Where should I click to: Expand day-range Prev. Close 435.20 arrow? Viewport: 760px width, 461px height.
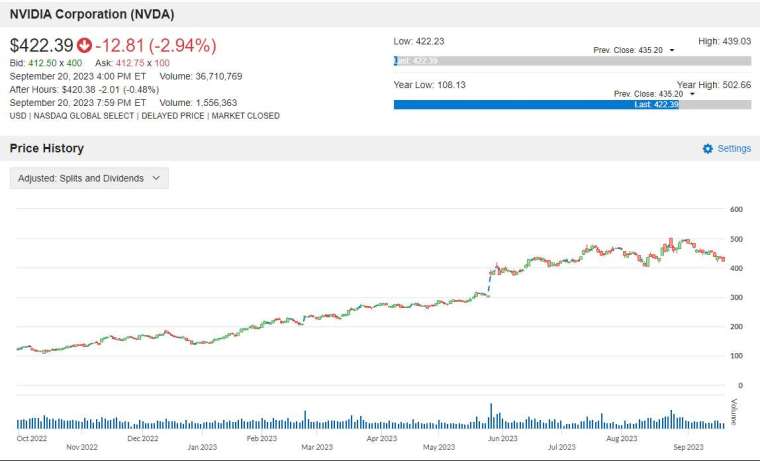(672, 50)
